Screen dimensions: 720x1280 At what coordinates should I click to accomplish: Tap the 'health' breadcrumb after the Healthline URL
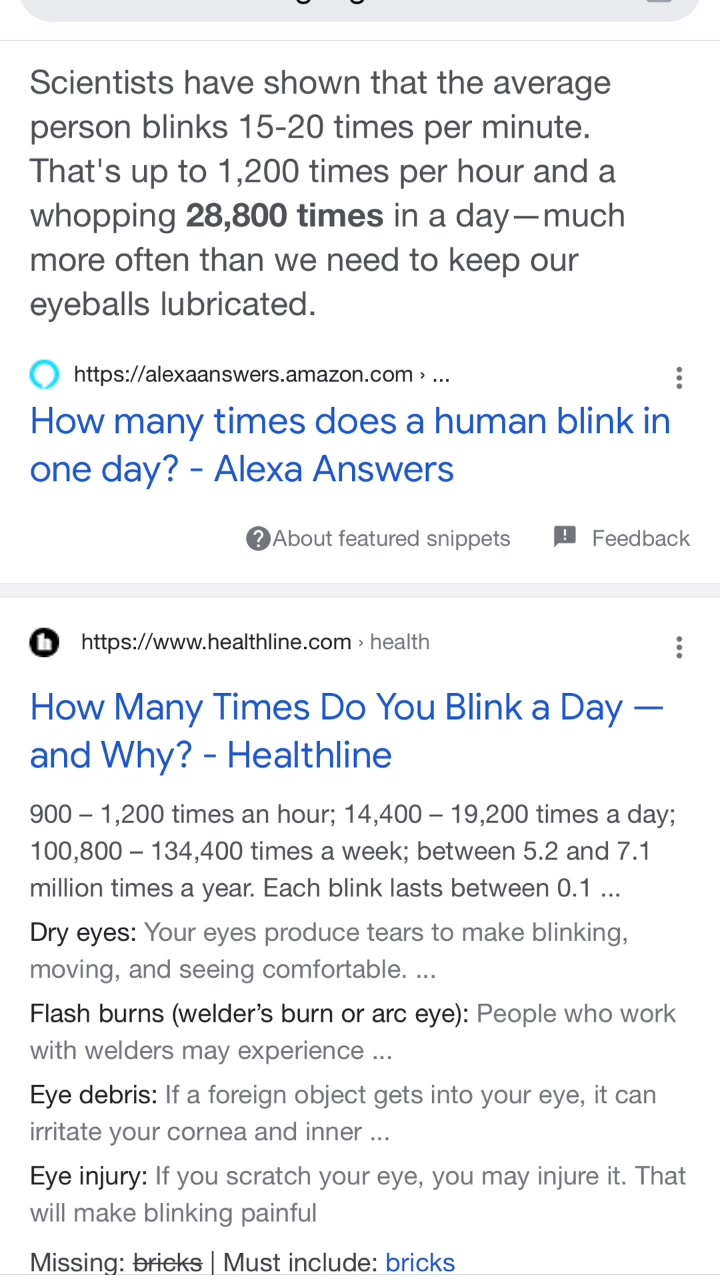(x=399, y=642)
